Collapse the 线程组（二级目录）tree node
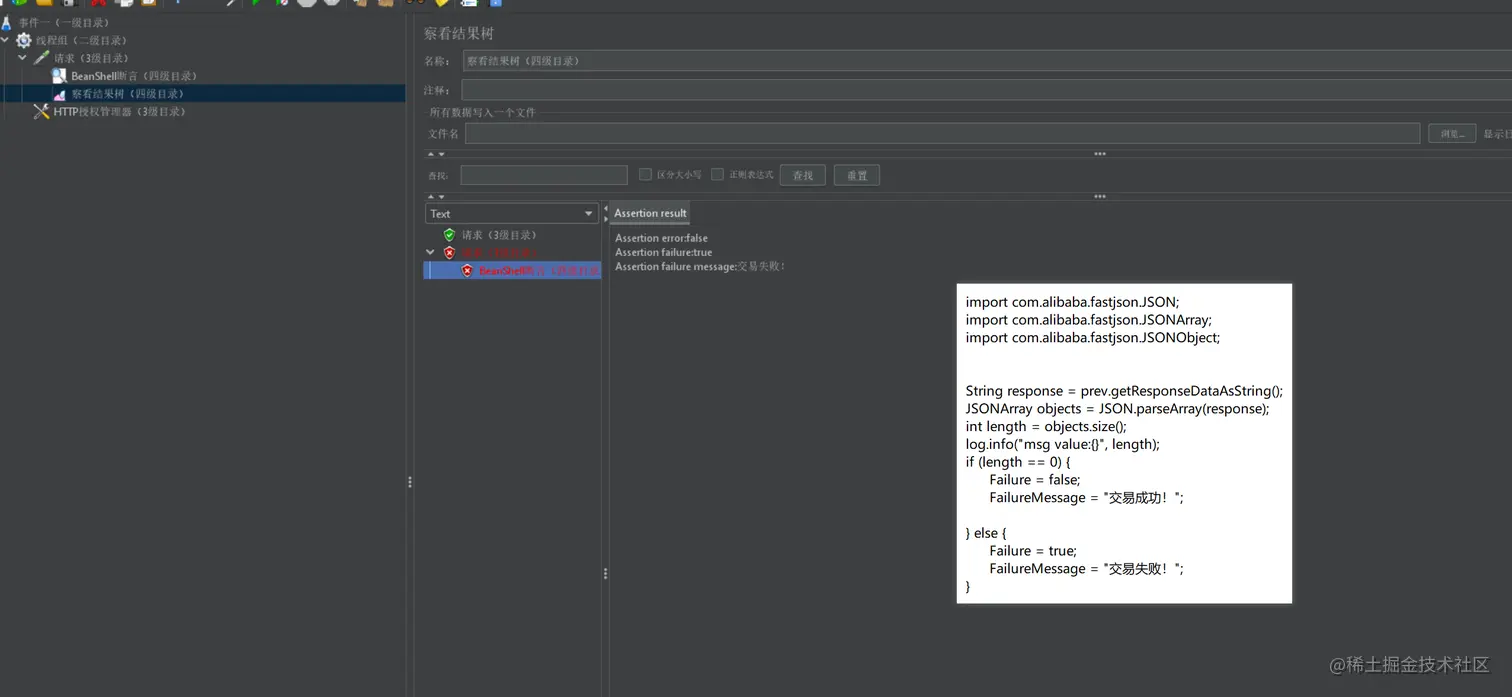Image resolution: width=1512 pixels, height=697 pixels. (x=6, y=40)
